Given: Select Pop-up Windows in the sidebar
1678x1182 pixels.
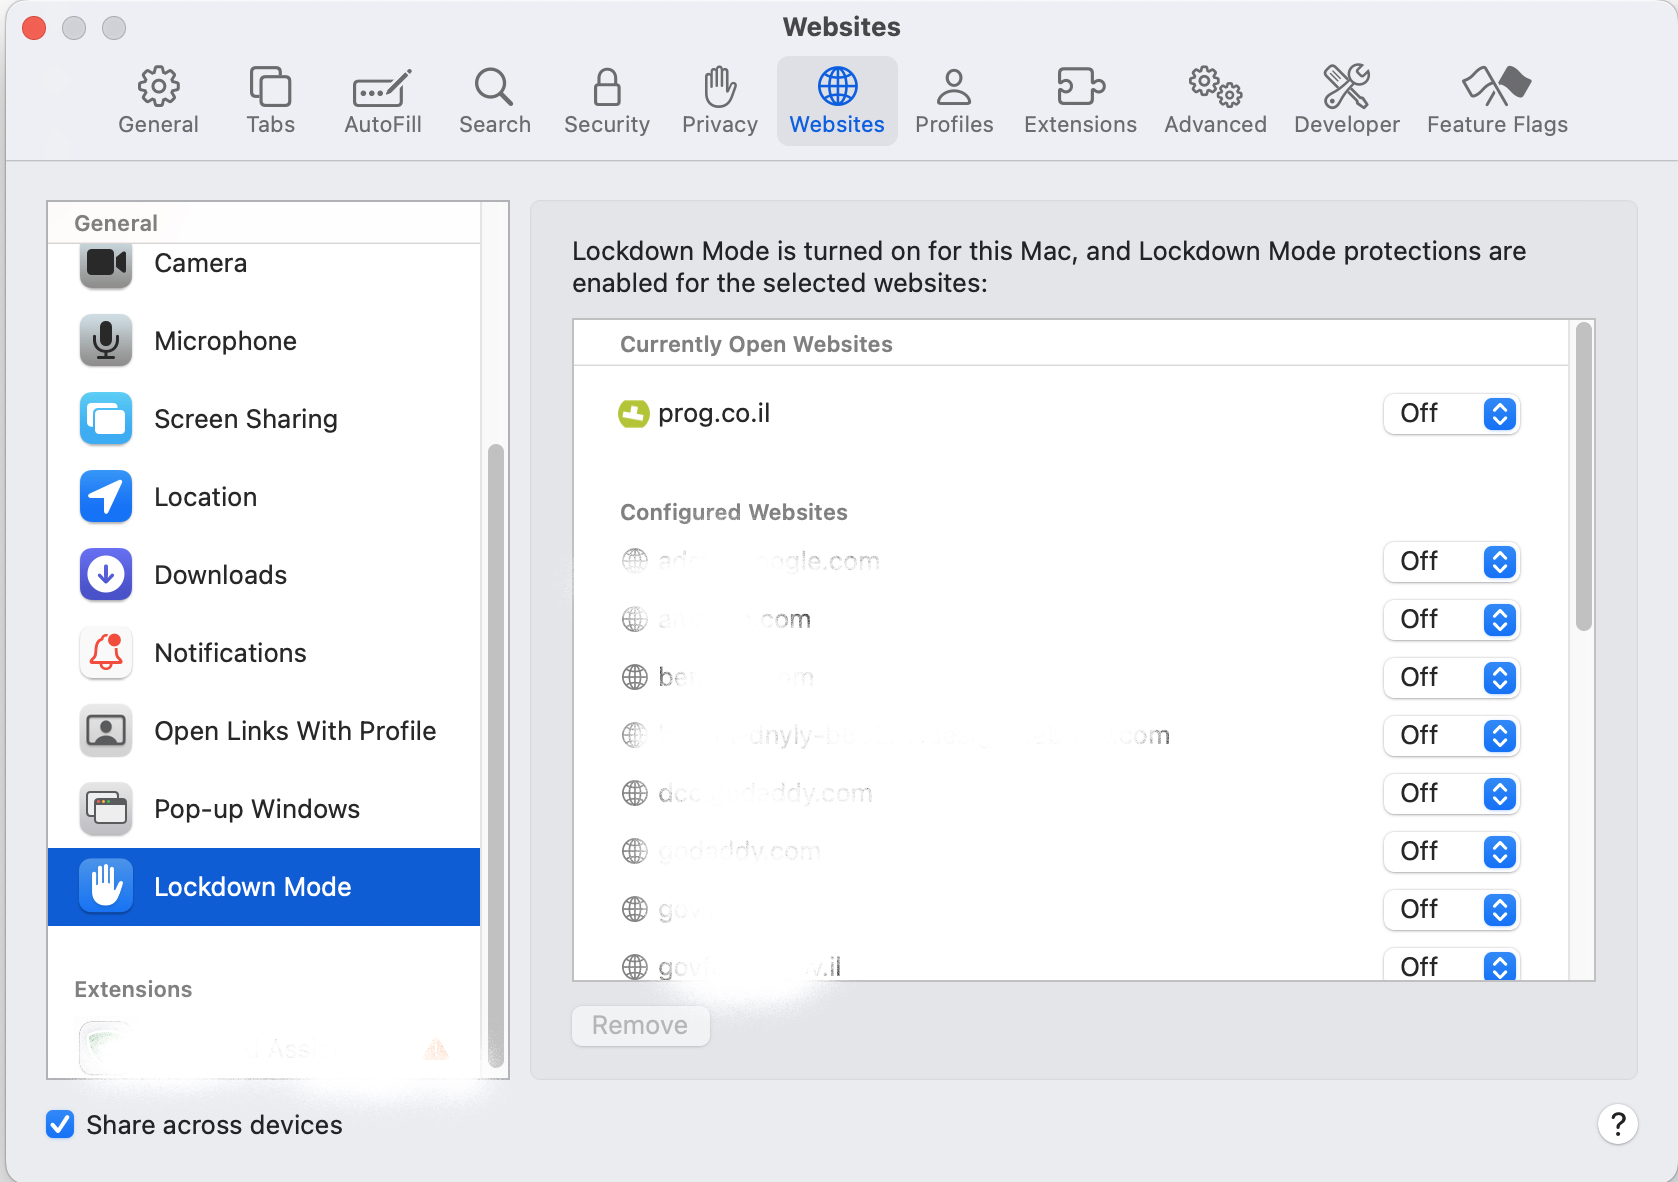Looking at the screenshot, I should tap(256, 809).
